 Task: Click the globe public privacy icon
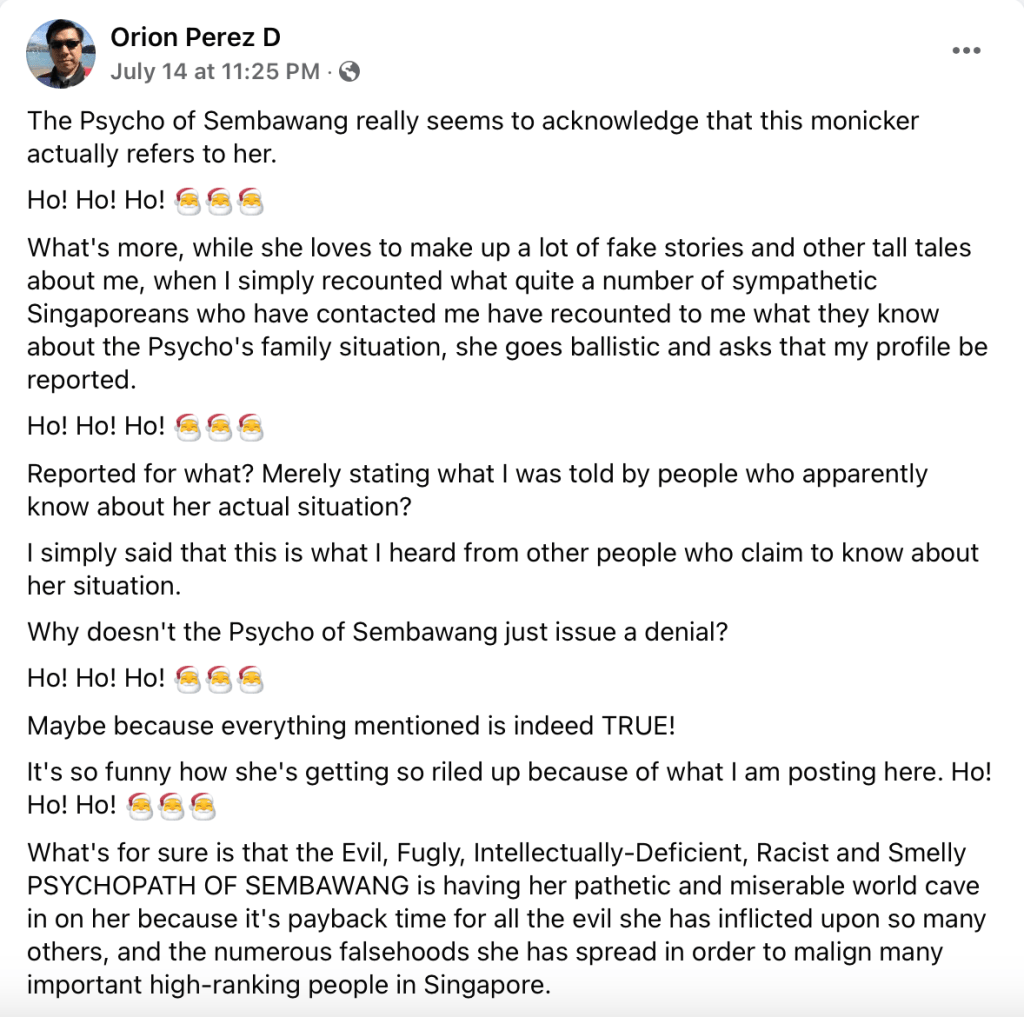coord(350,72)
